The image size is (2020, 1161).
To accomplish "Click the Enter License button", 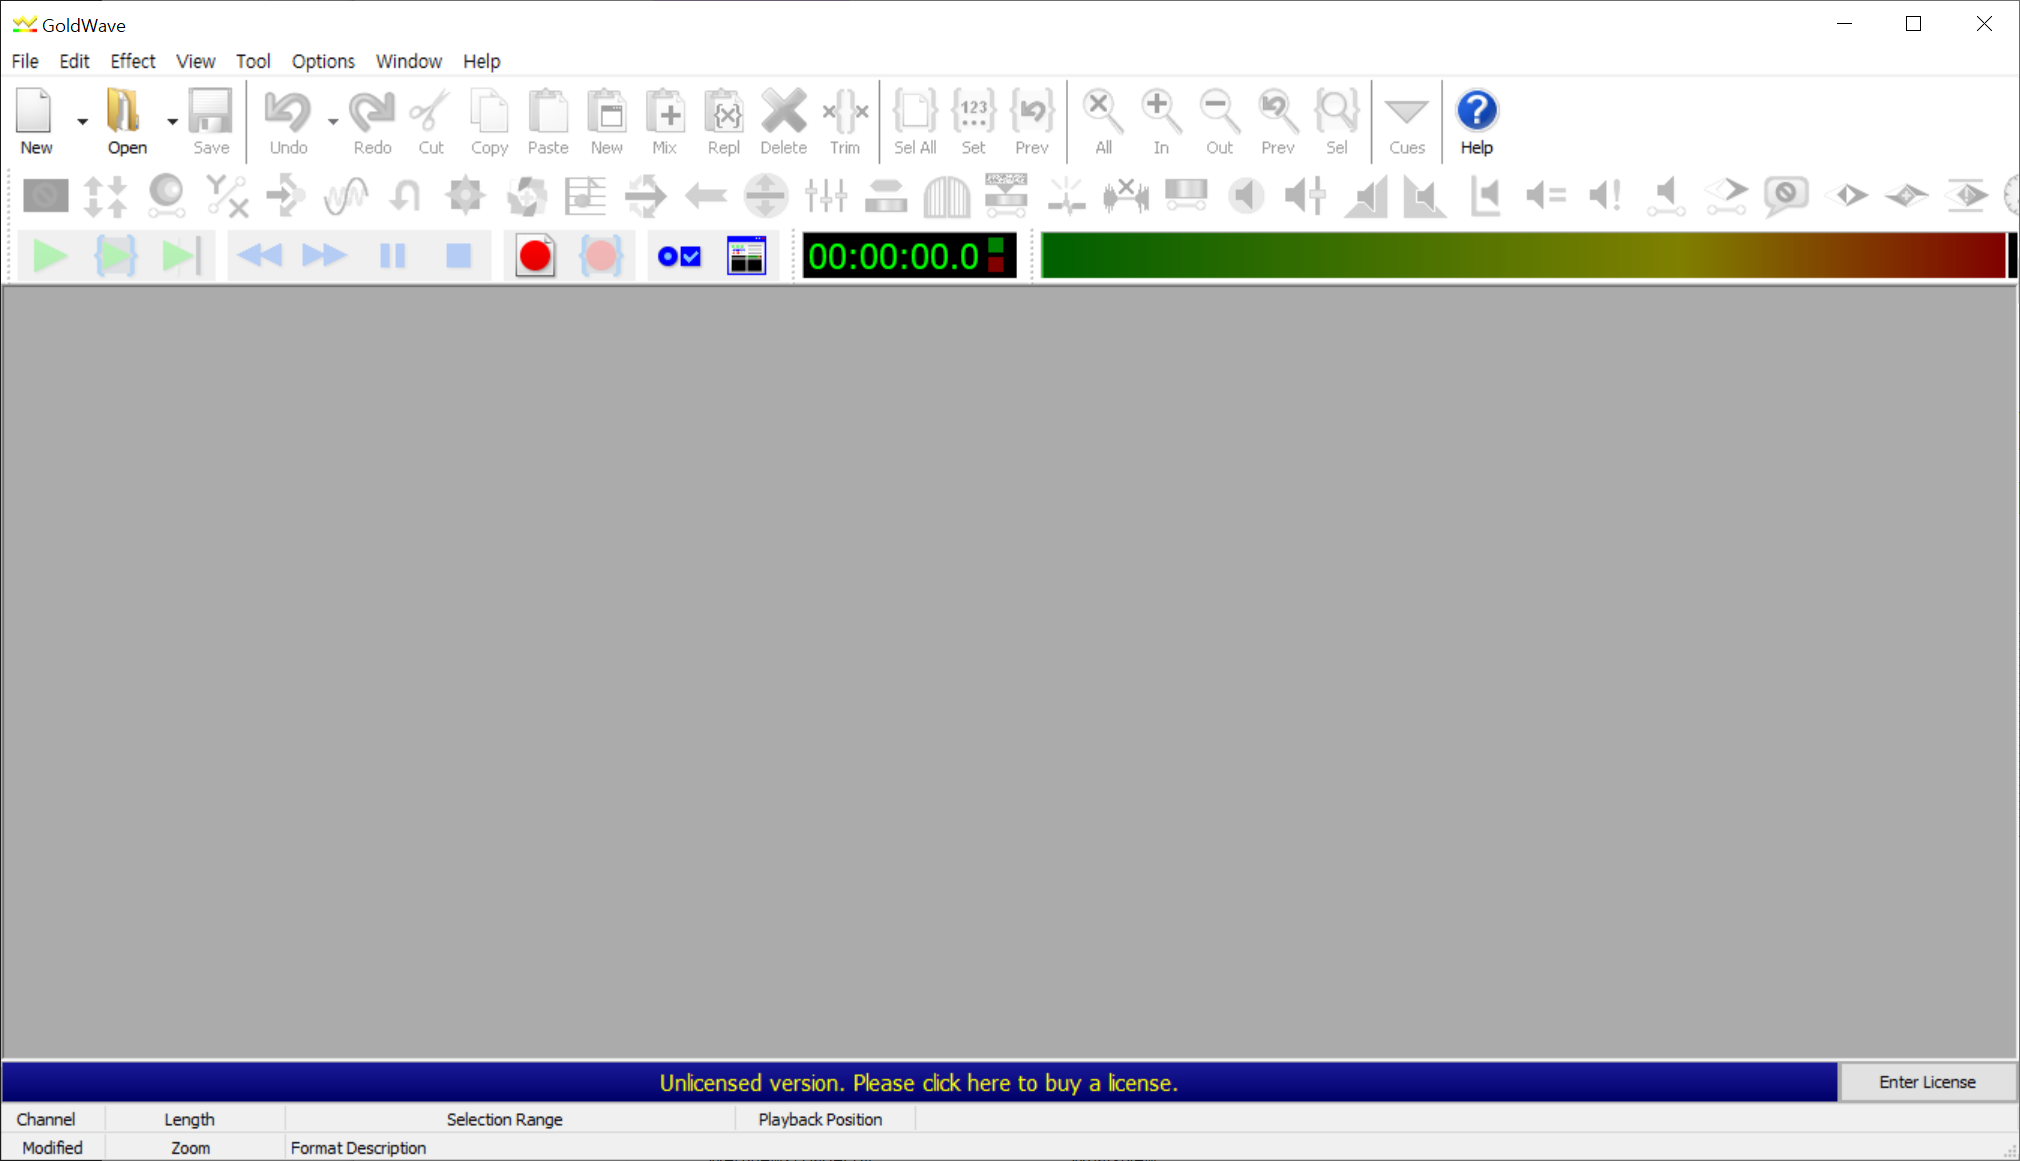I will click(1926, 1082).
